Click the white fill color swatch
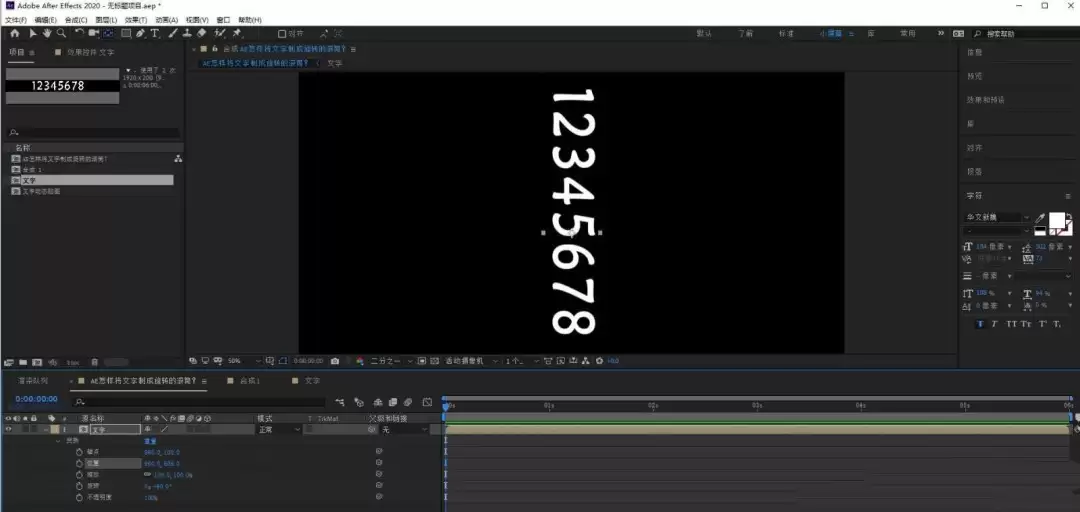 point(1057,221)
